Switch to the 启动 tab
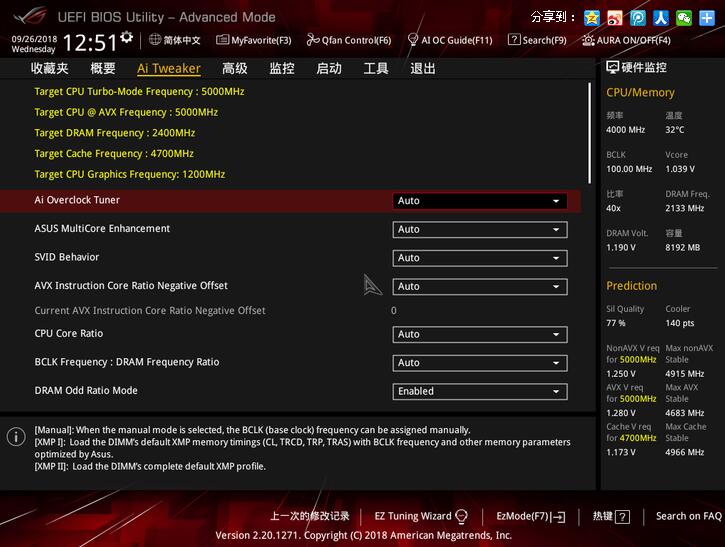The width and height of the screenshot is (725, 547). pos(329,68)
